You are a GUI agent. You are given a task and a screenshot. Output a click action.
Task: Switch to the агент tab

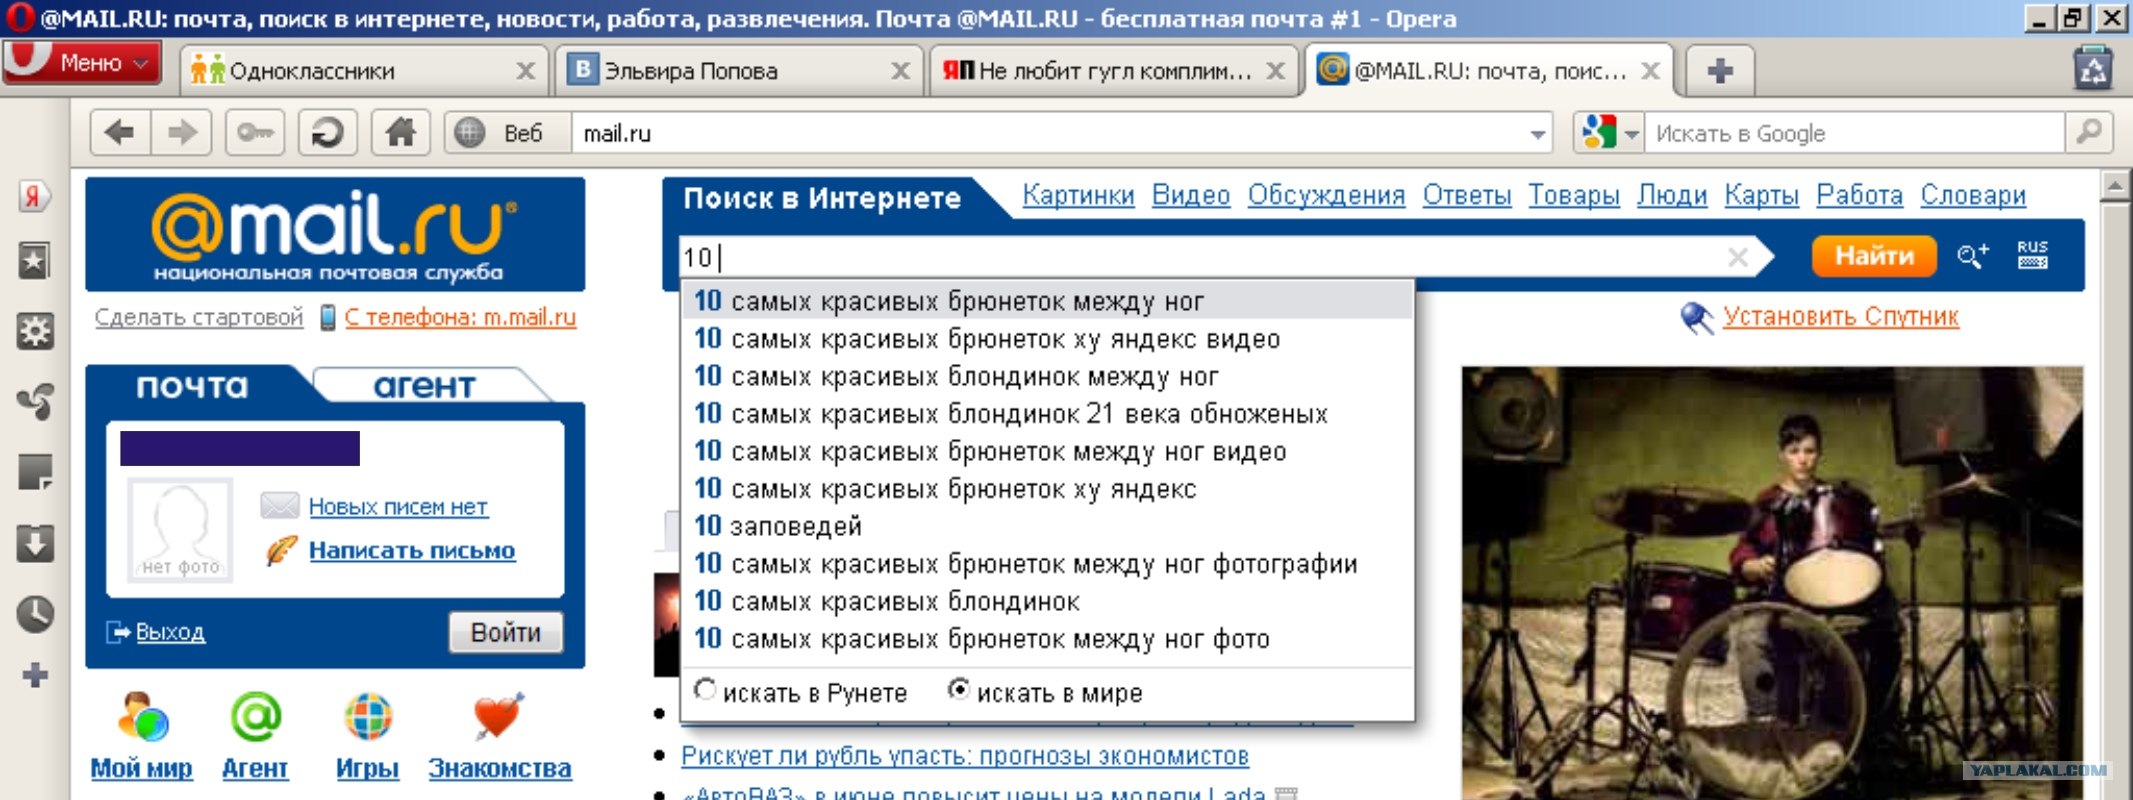click(x=425, y=386)
